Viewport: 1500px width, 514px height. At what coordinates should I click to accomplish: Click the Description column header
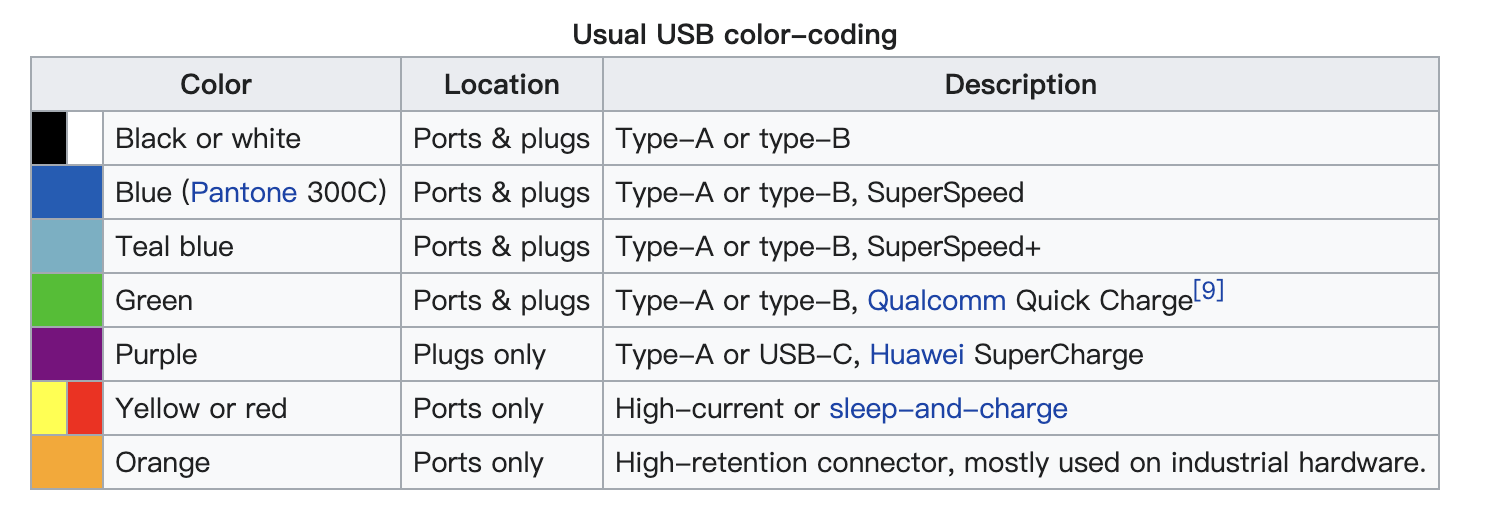pos(1020,84)
